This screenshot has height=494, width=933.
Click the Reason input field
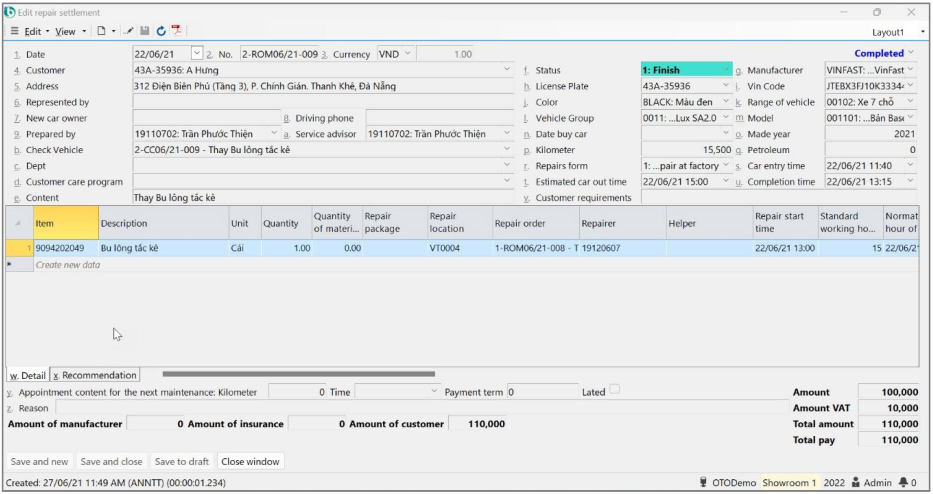click(x=421, y=408)
